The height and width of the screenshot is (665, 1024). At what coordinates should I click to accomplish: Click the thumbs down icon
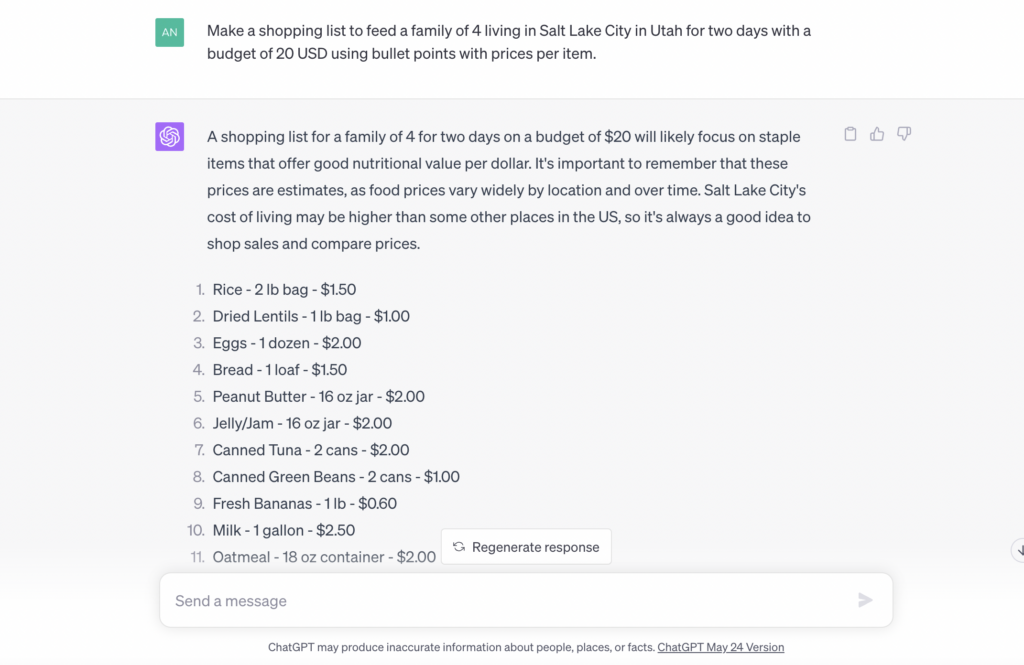(904, 134)
